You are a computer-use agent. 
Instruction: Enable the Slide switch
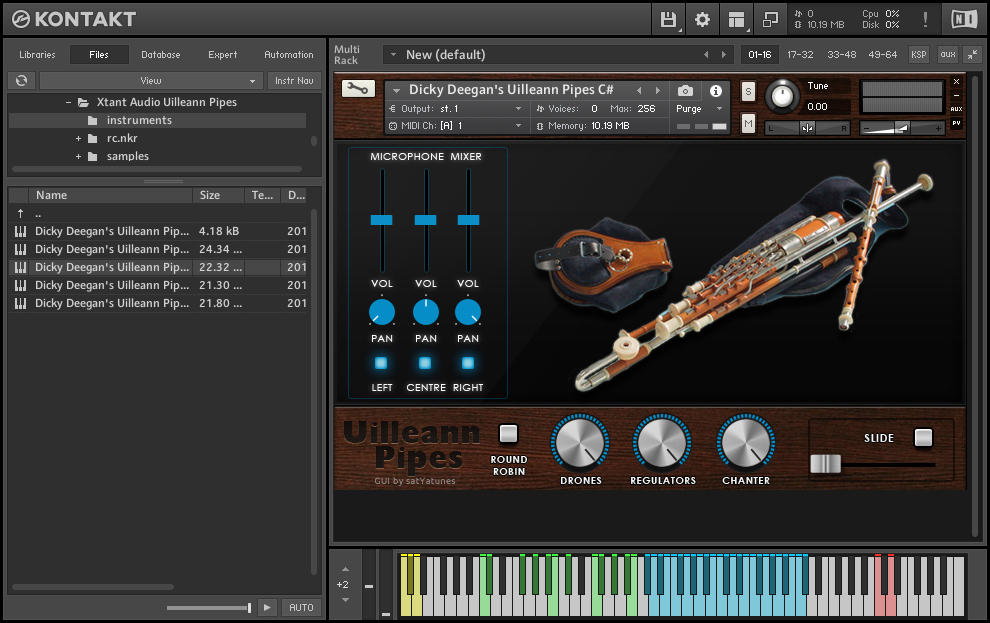tap(923, 437)
